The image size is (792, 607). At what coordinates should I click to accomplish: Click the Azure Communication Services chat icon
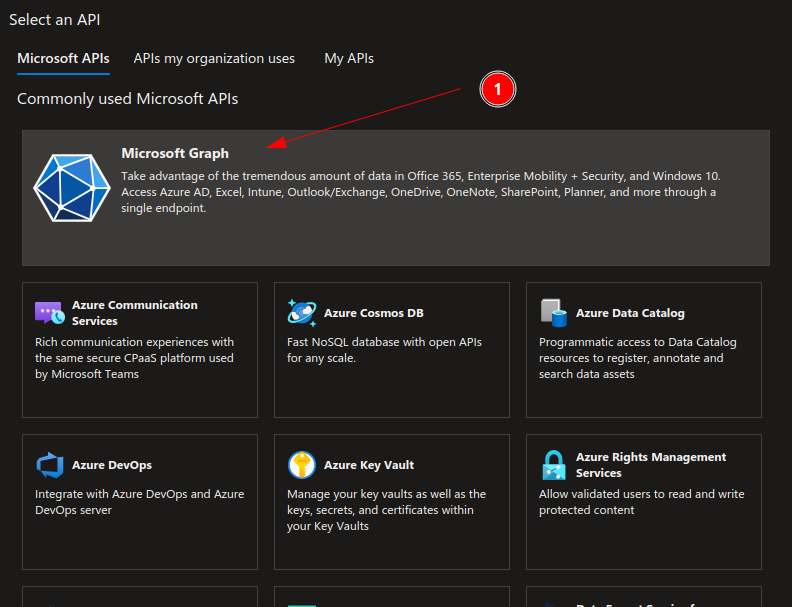[x=50, y=313]
